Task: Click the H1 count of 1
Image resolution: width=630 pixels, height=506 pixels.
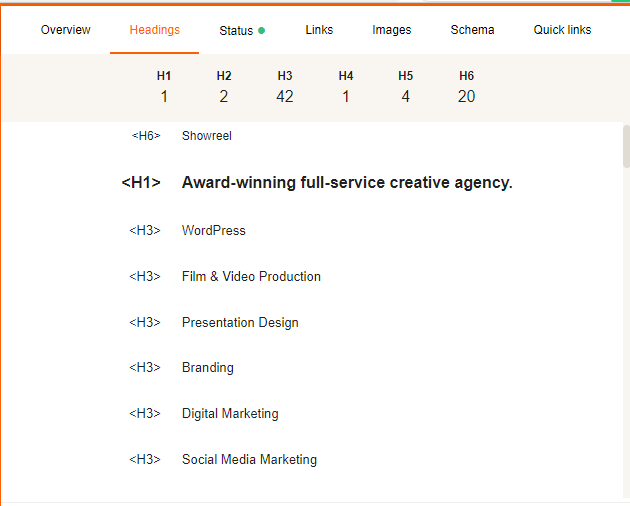Action: point(164,96)
